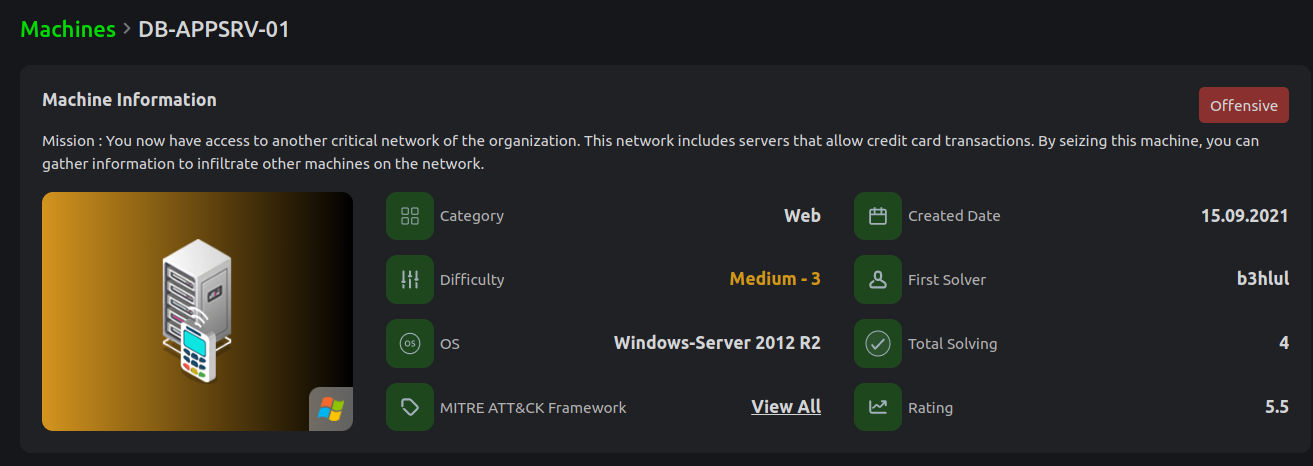
Task: Click the Difficulty sliders icon
Action: point(409,280)
